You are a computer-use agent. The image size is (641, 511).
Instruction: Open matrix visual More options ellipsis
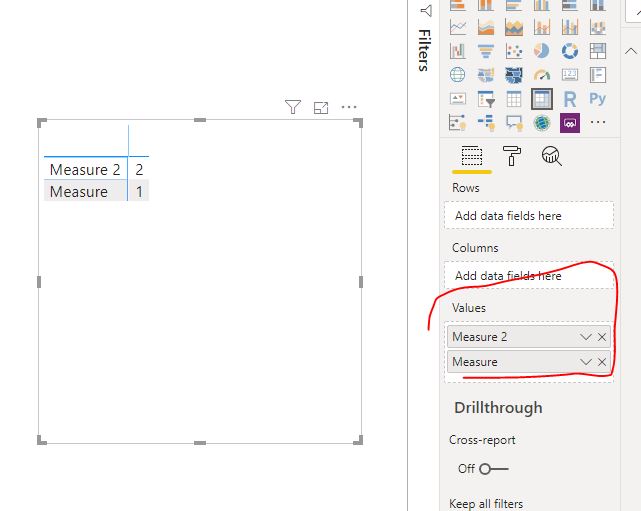pyautogui.click(x=349, y=107)
